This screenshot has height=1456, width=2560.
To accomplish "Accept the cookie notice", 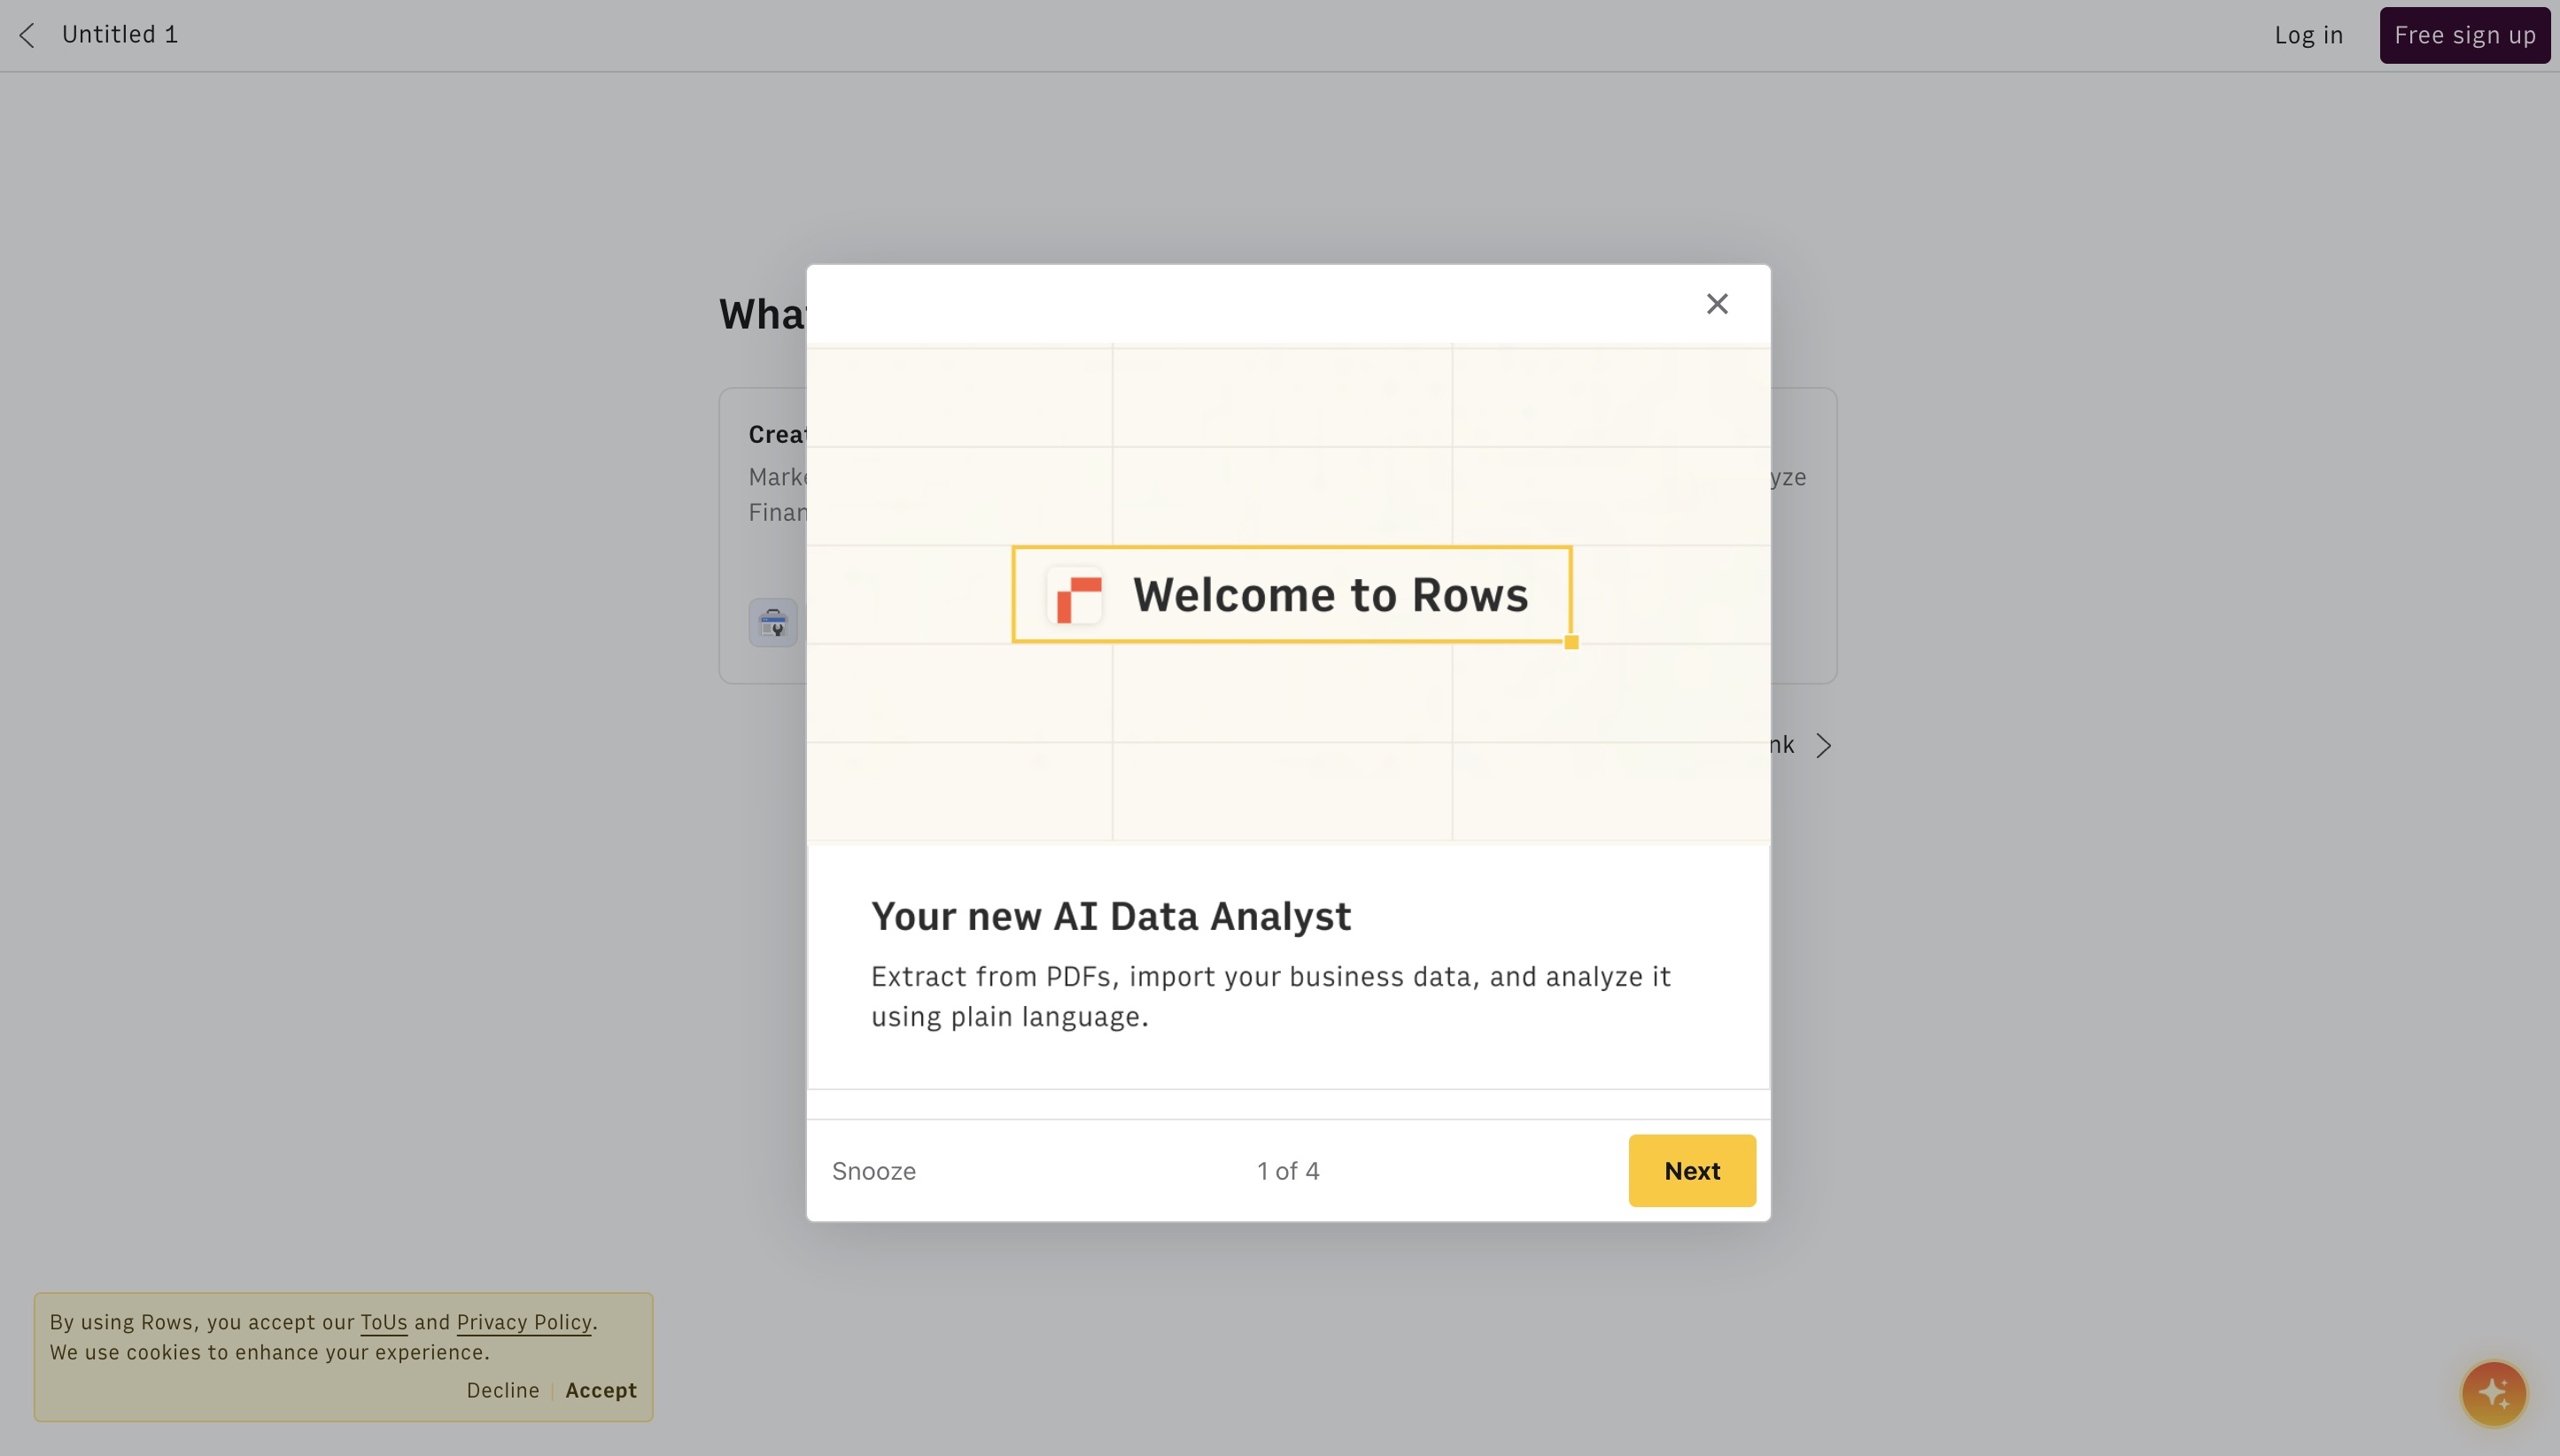I will click(600, 1390).
